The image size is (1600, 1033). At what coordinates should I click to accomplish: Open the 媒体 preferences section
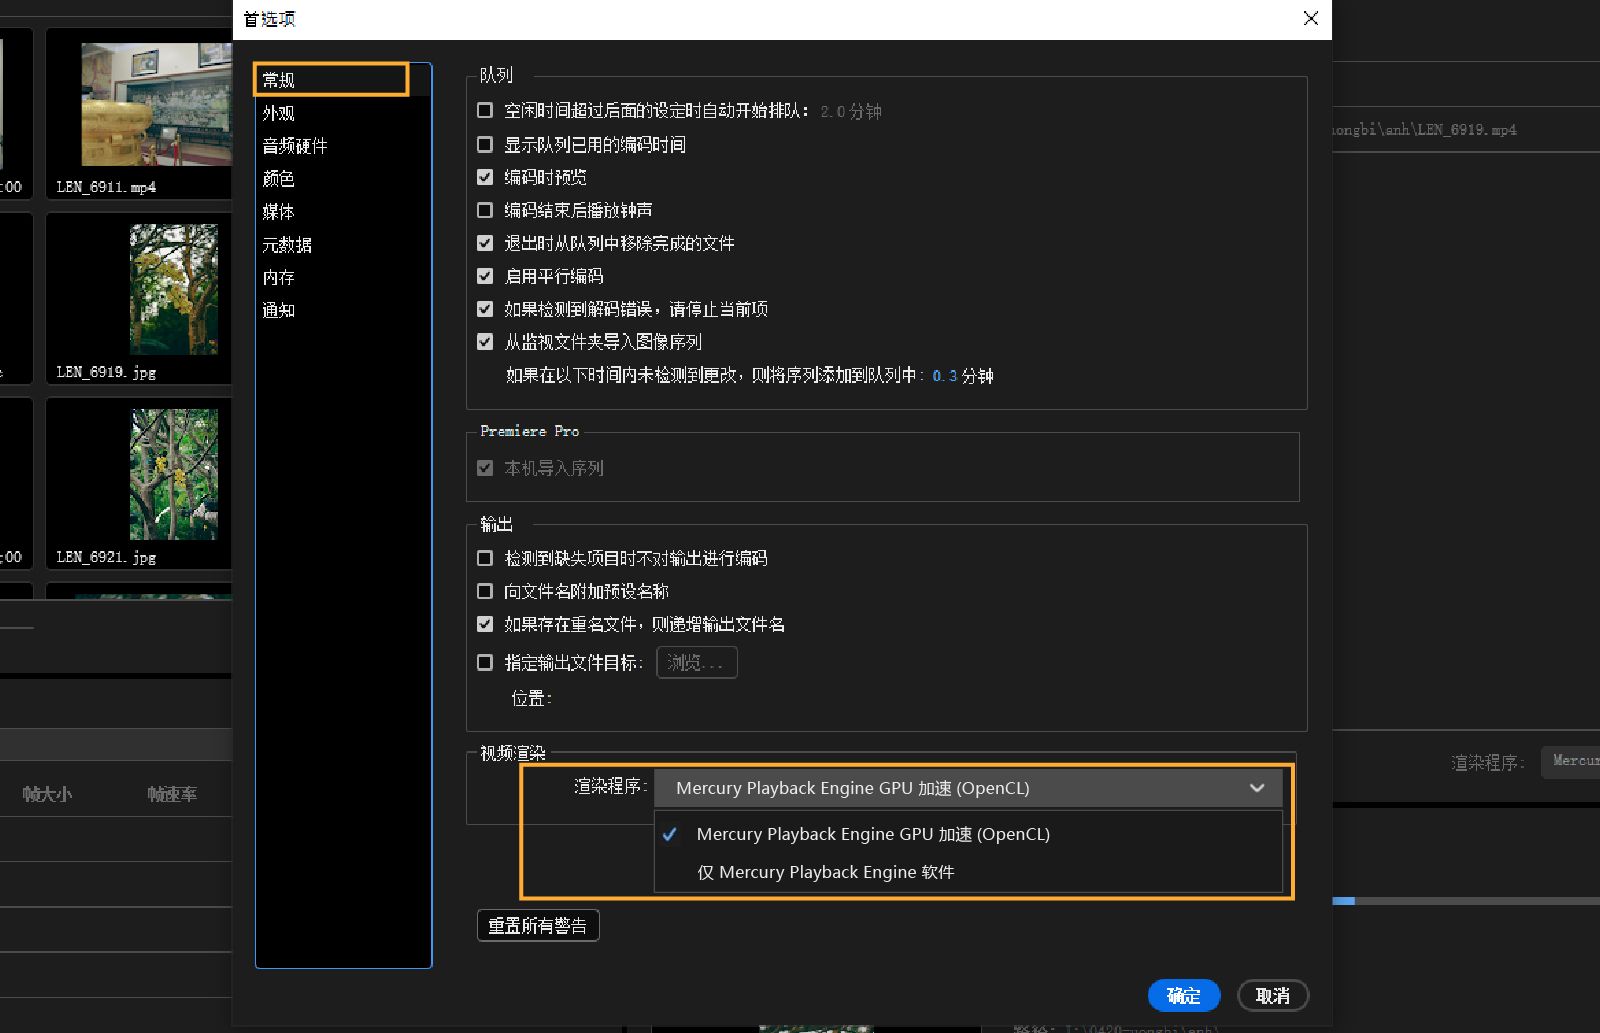tap(278, 212)
